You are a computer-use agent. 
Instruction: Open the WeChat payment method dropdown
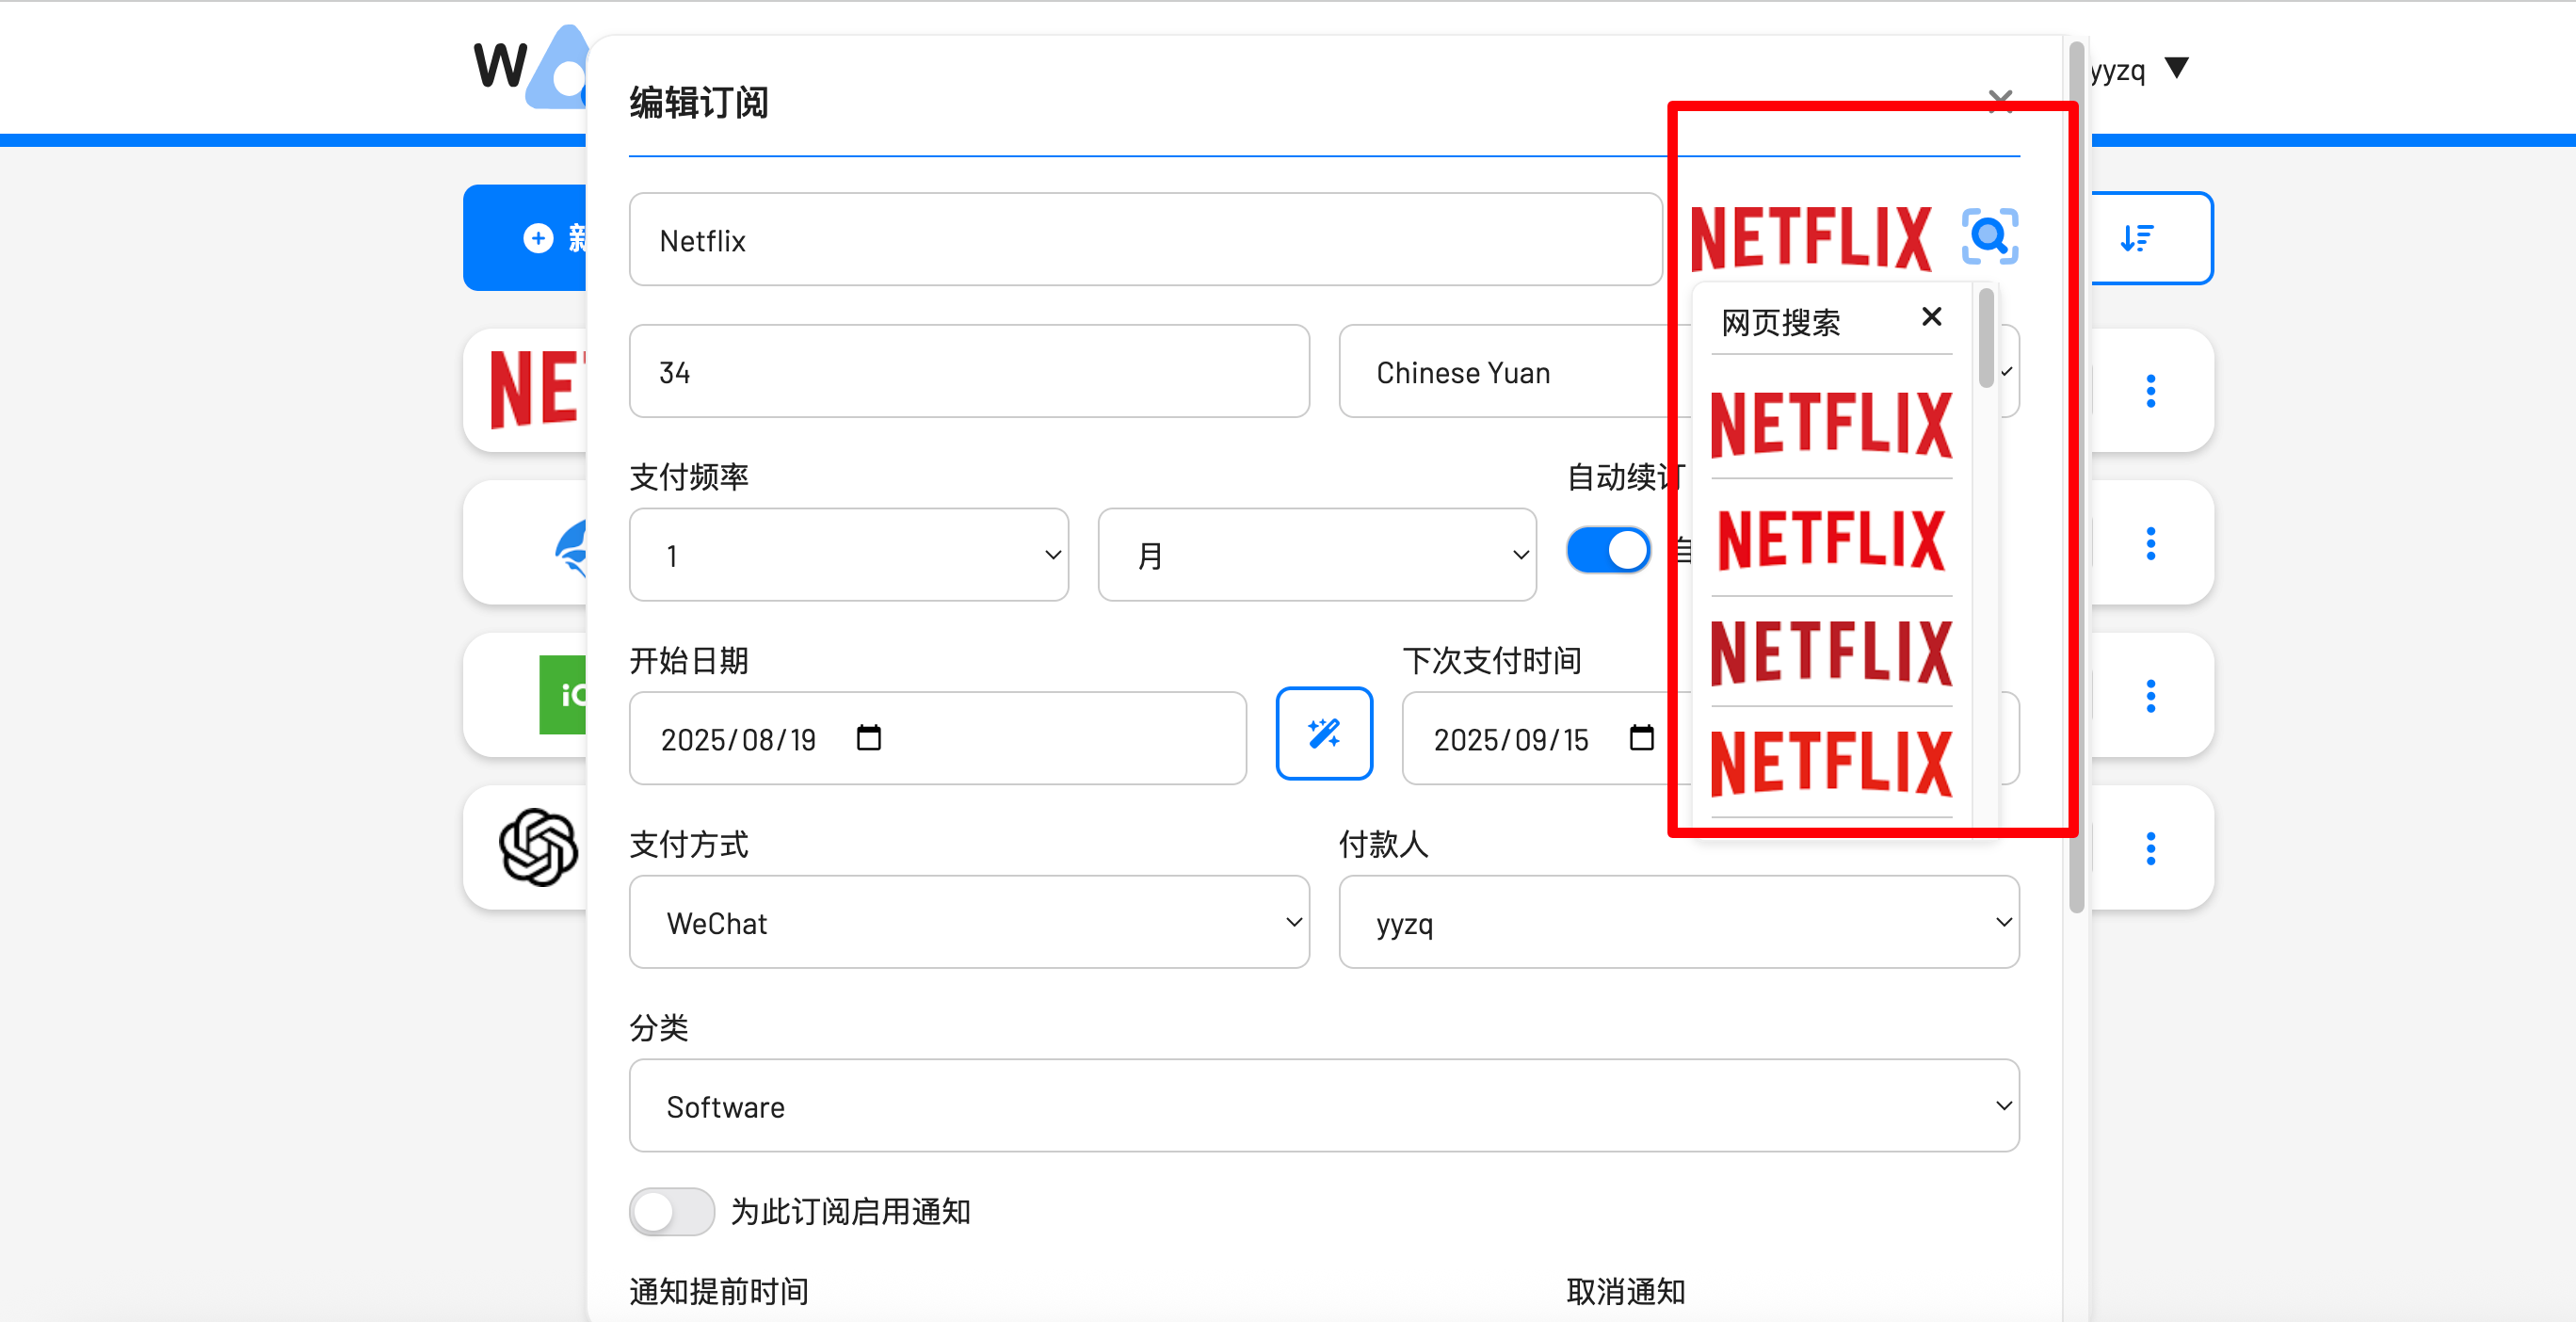968,922
